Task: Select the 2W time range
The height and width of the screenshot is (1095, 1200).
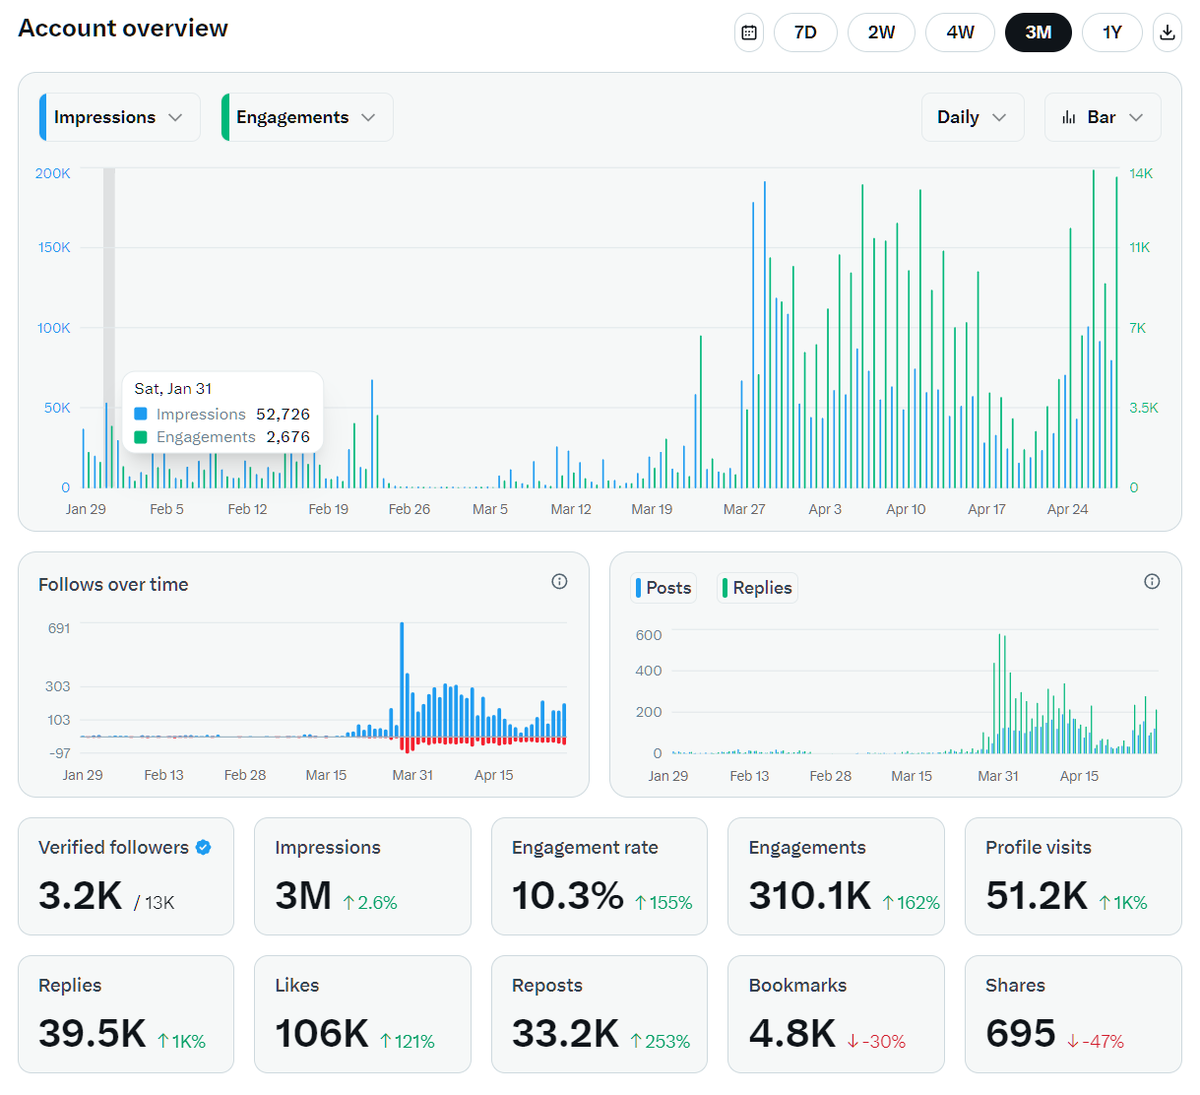Action: point(881,32)
